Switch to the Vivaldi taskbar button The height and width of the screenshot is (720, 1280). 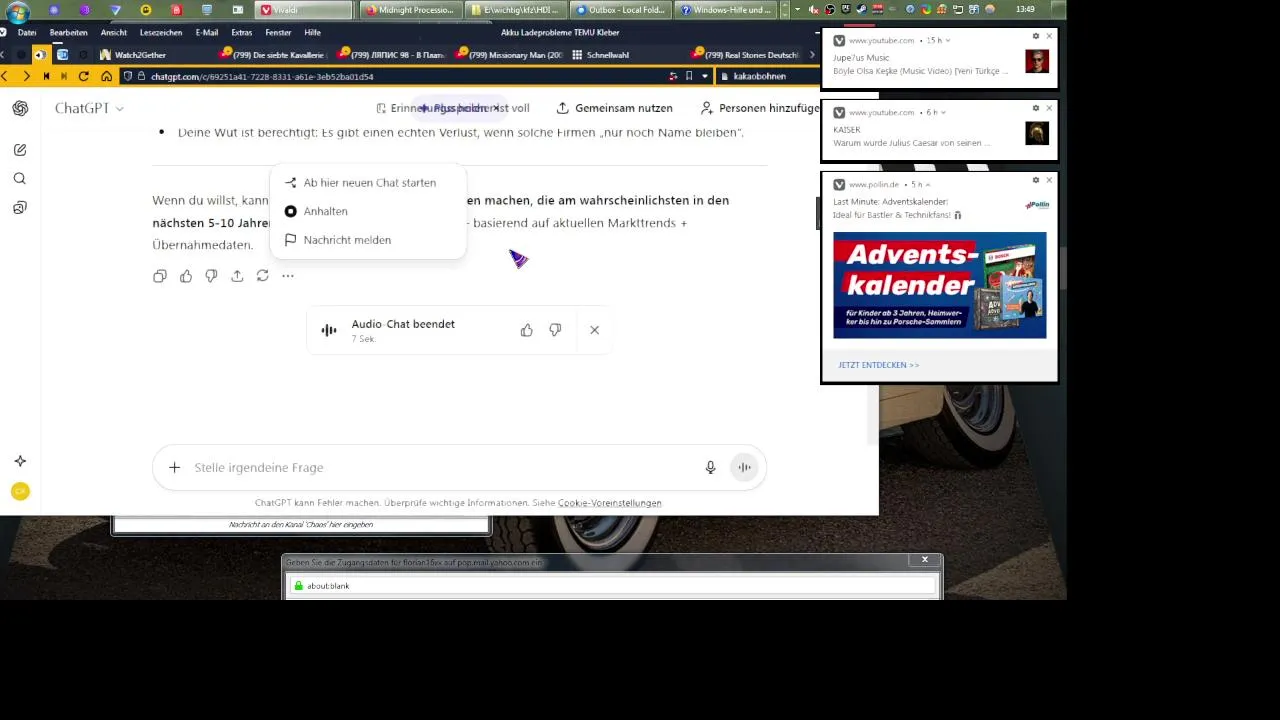[x=304, y=10]
